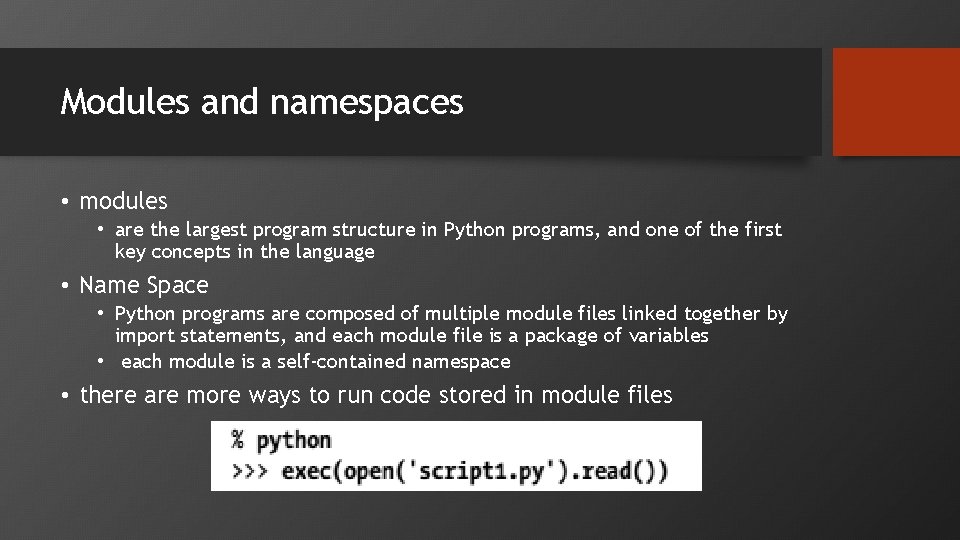Select the "Name Space" bullet heading

(144, 285)
